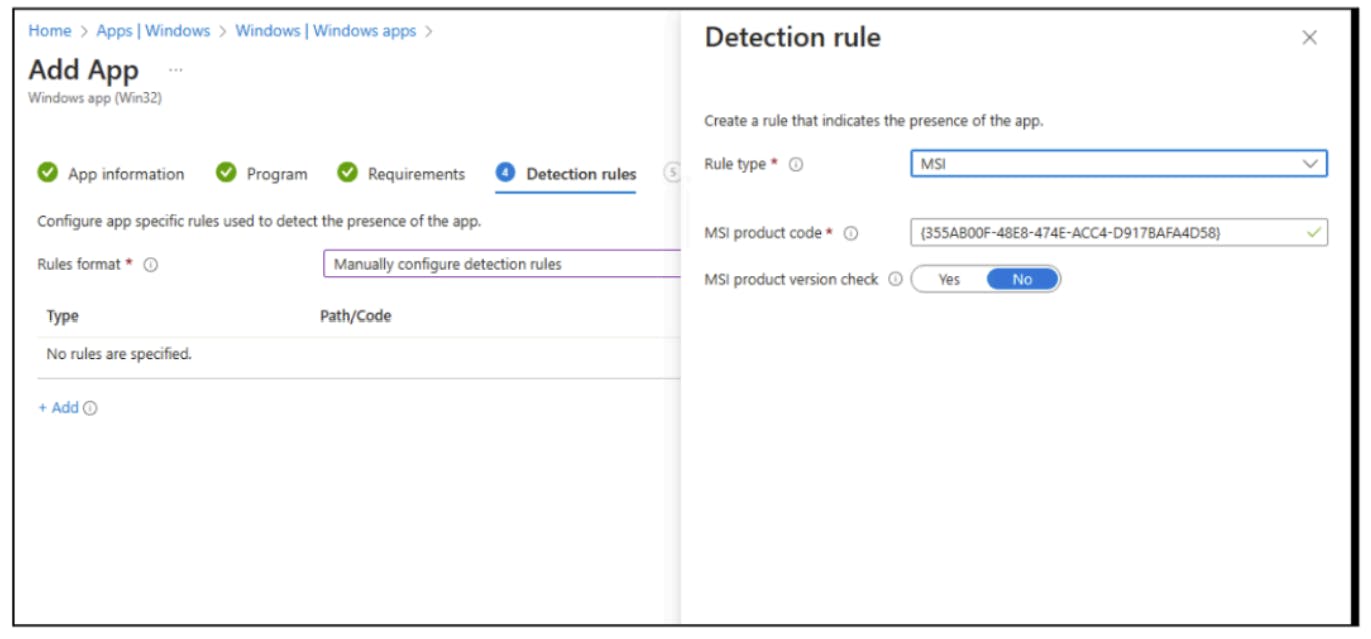The image size is (1371, 639).
Task: Click info icon for MSI product version check
Action: point(895,280)
